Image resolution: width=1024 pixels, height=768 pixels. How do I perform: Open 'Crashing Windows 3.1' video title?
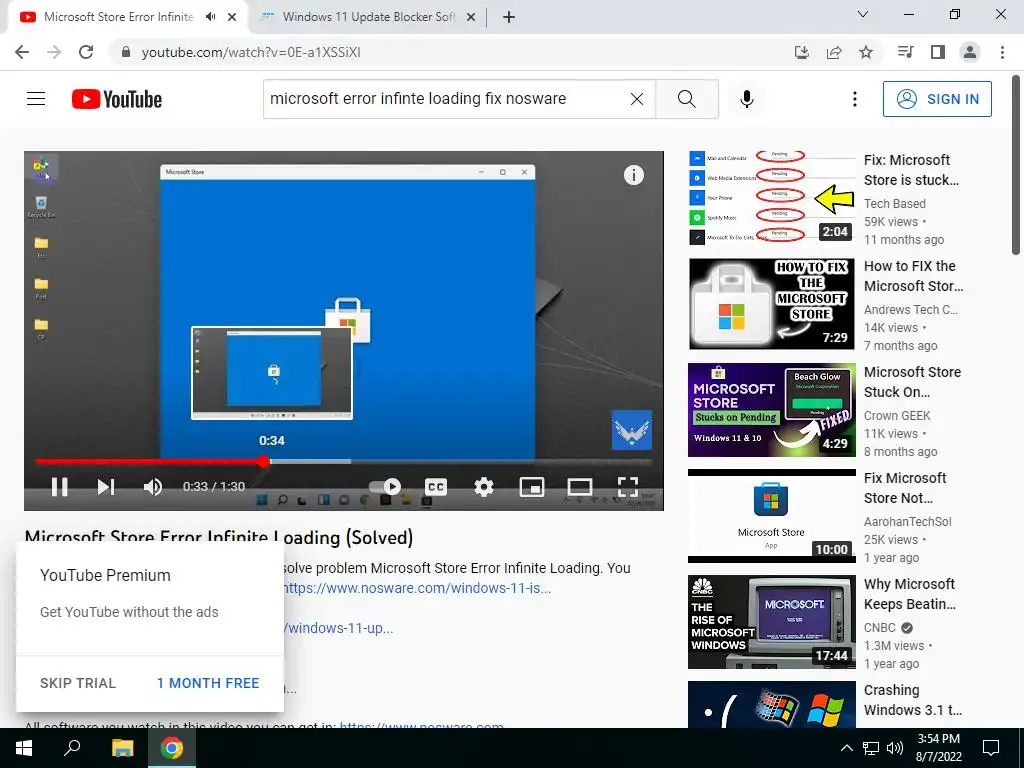tap(912, 700)
